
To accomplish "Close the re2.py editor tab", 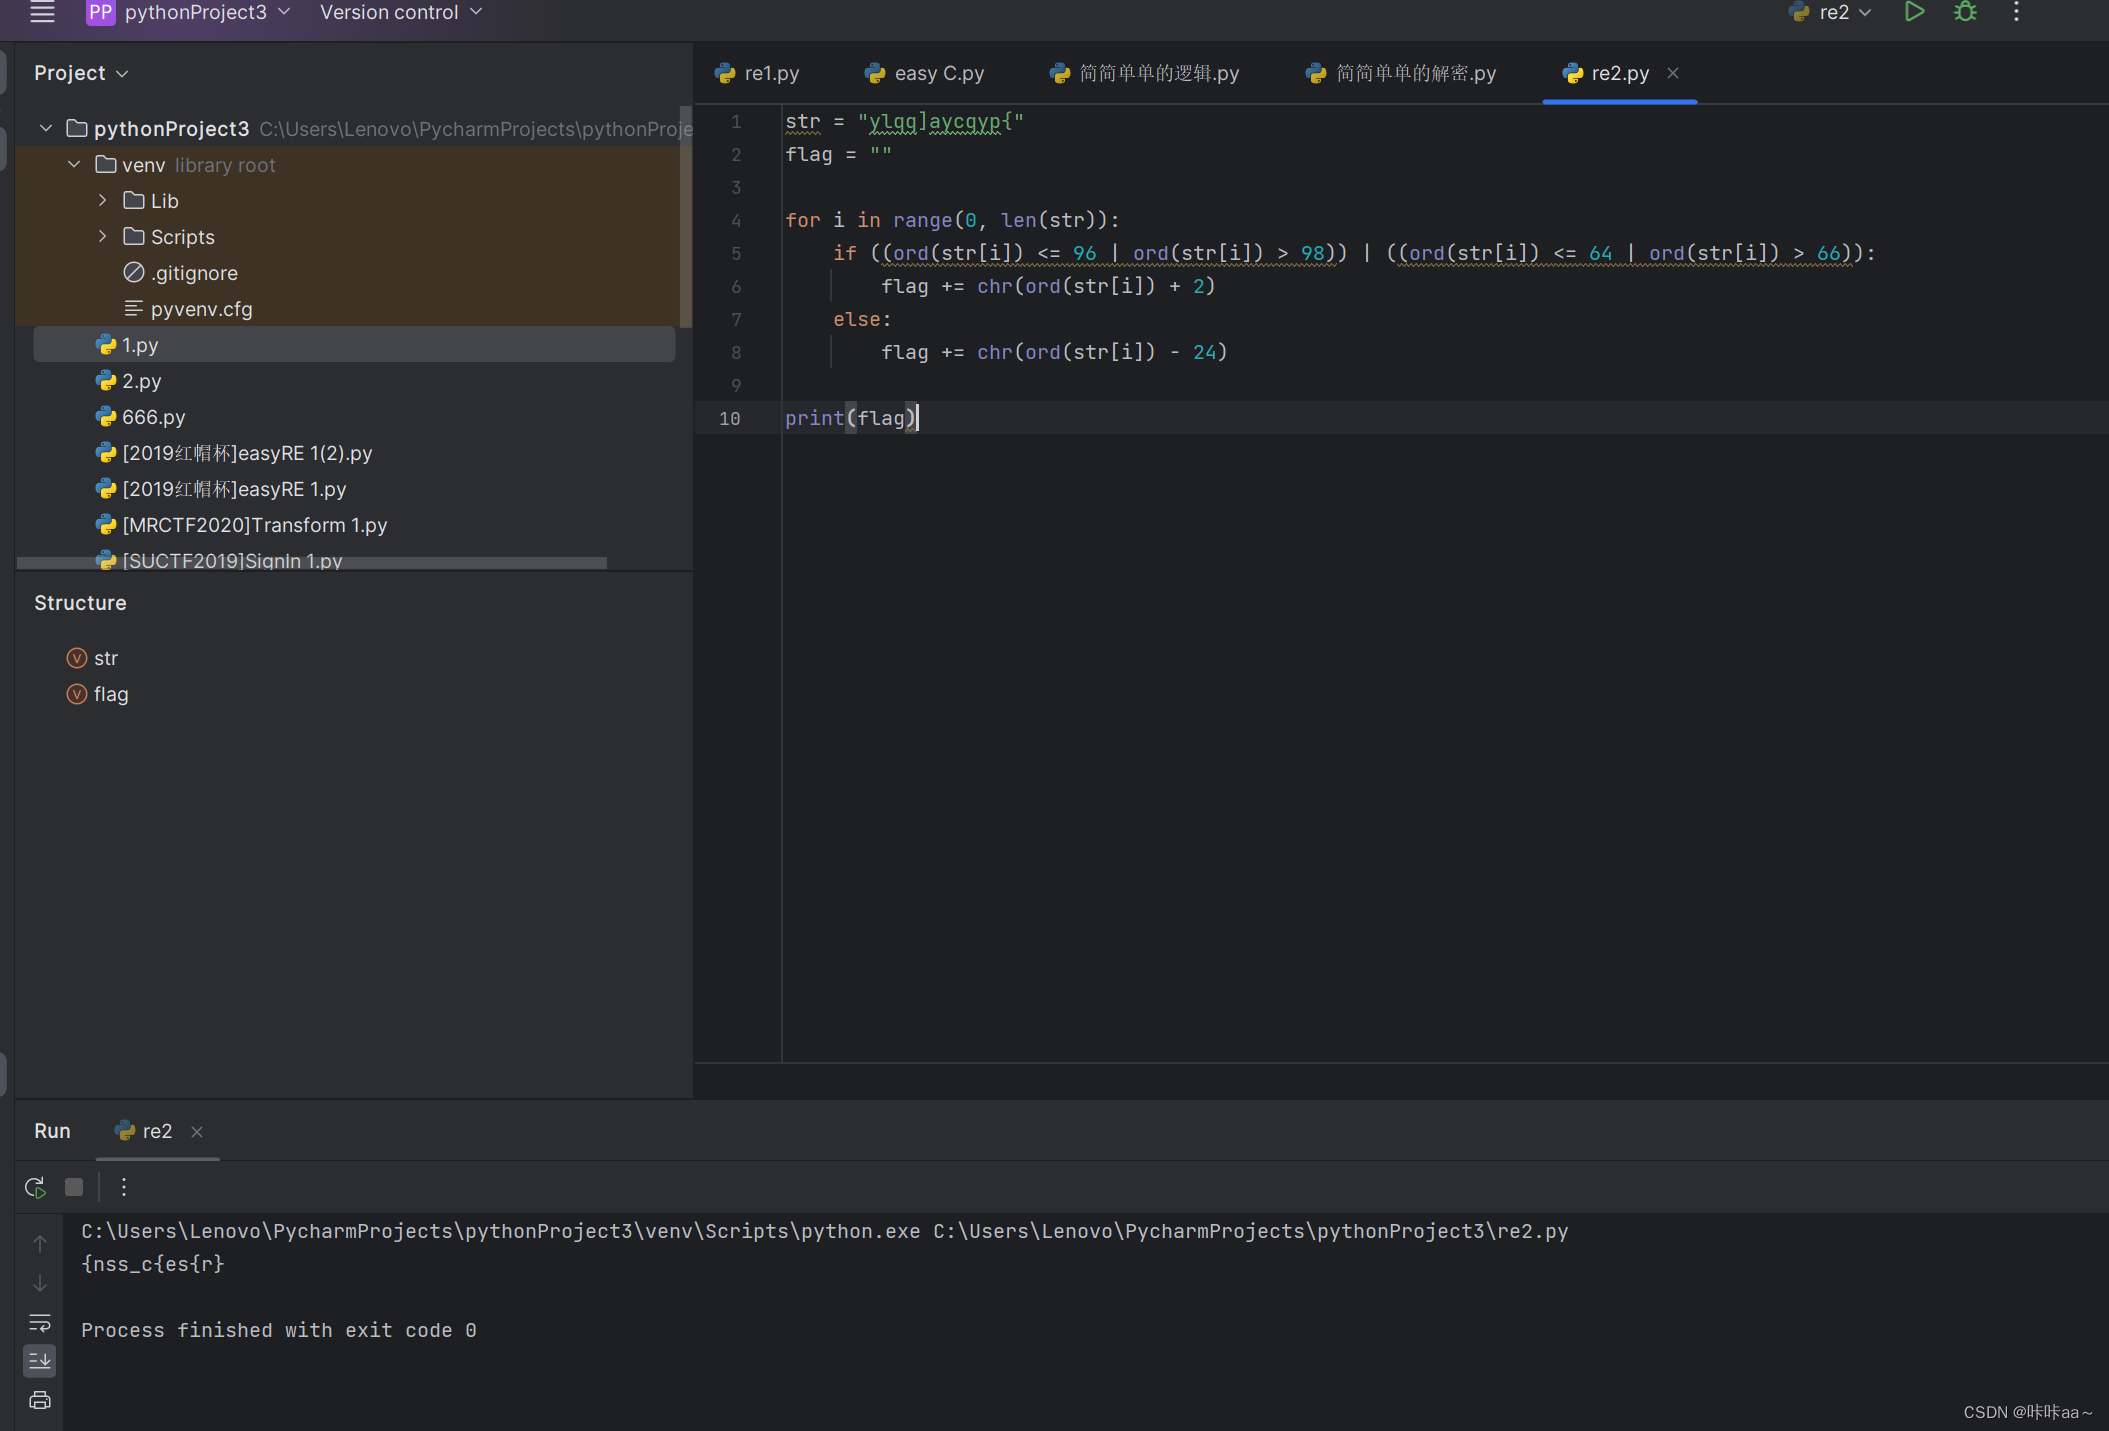I will pos(1673,73).
